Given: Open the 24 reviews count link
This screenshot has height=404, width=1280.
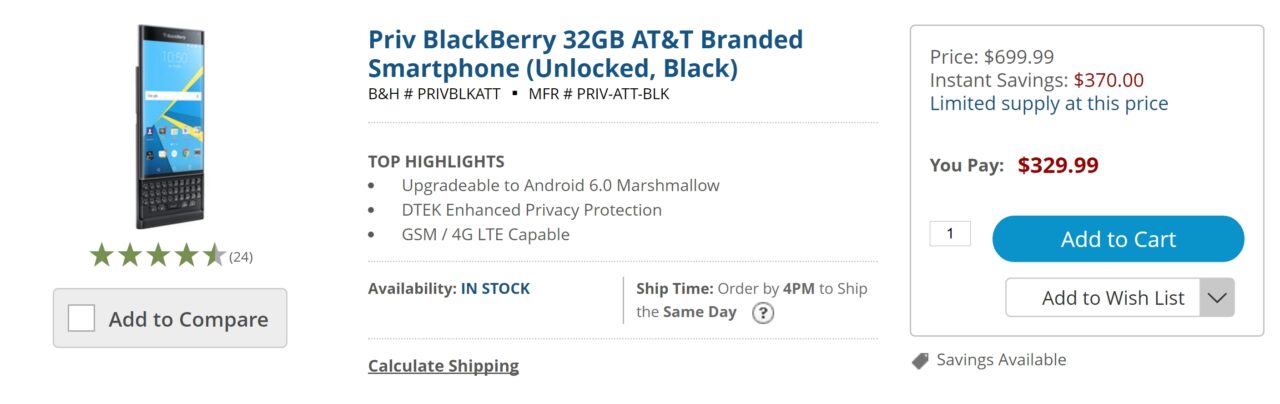Looking at the screenshot, I should [241, 257].
